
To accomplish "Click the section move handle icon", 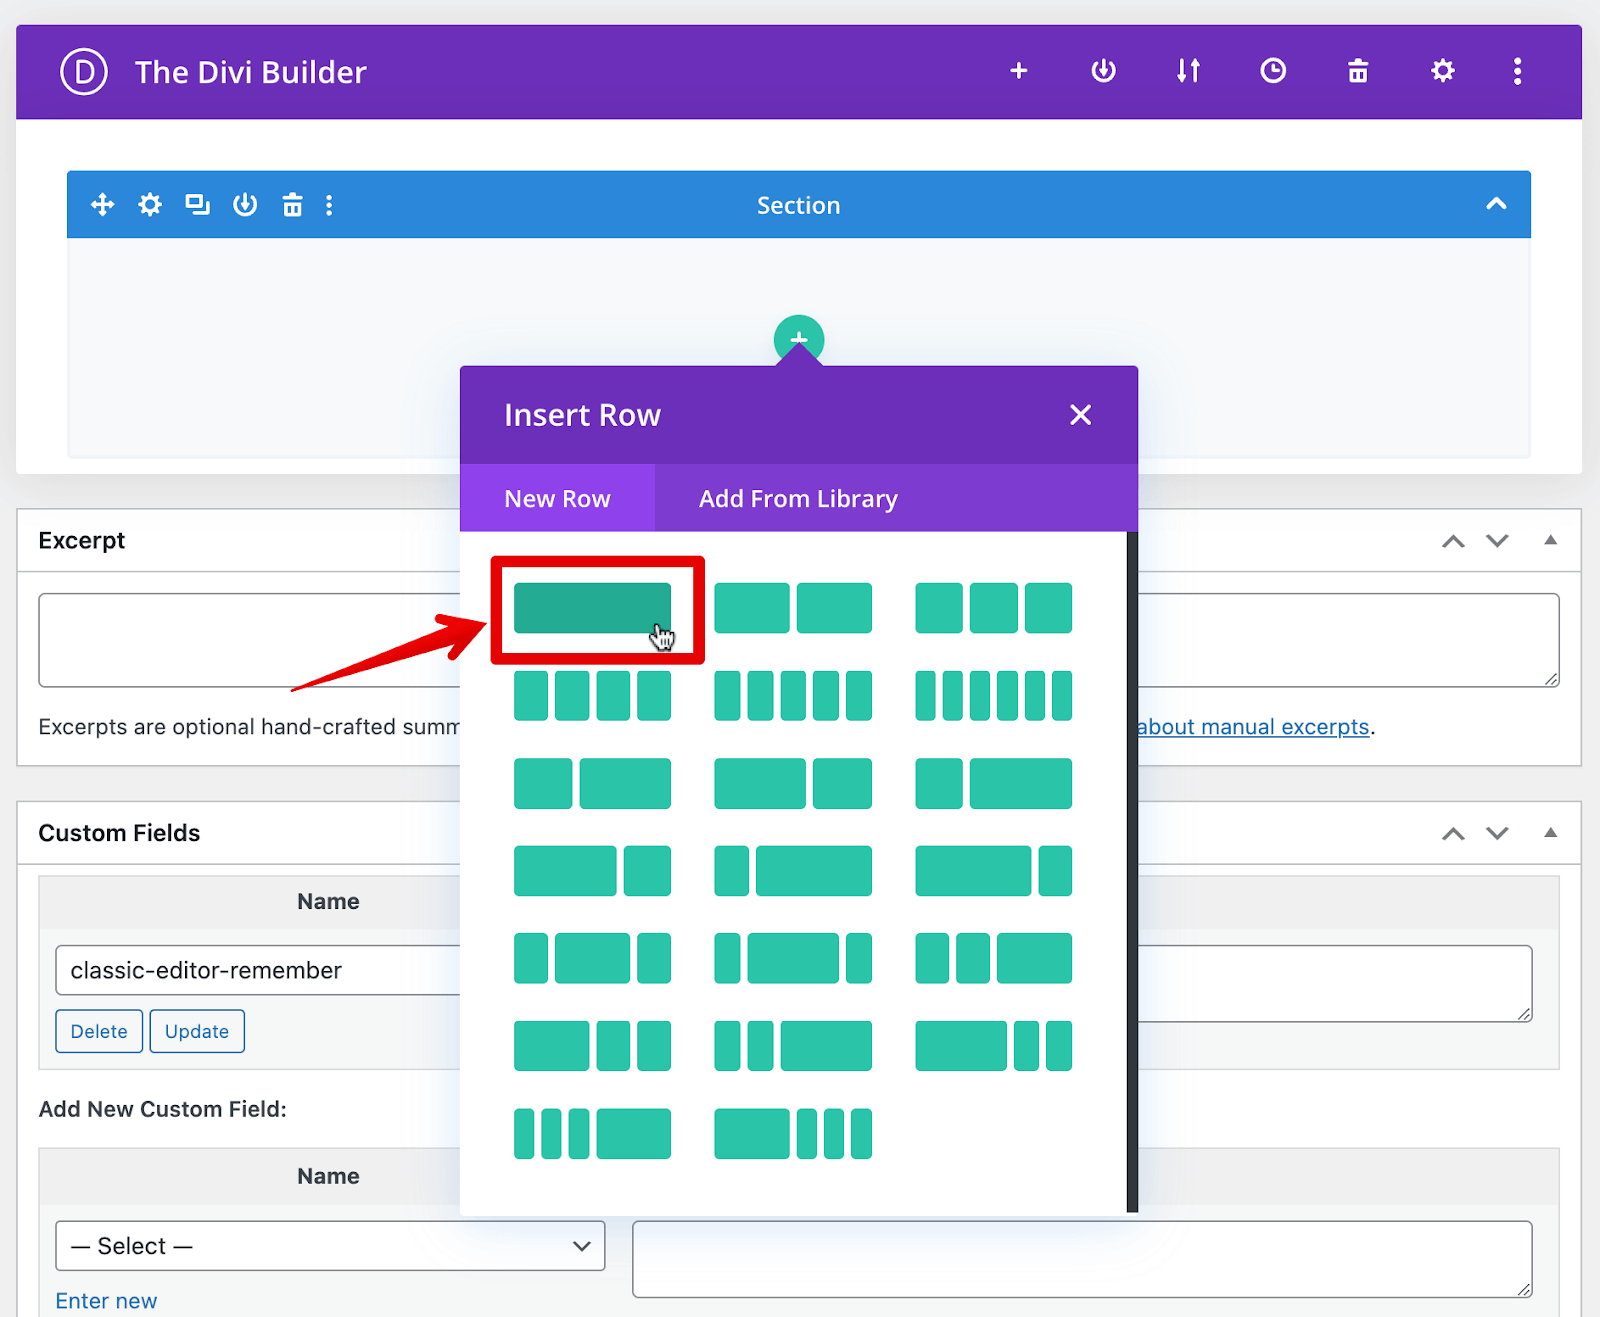I will [102, 205].
